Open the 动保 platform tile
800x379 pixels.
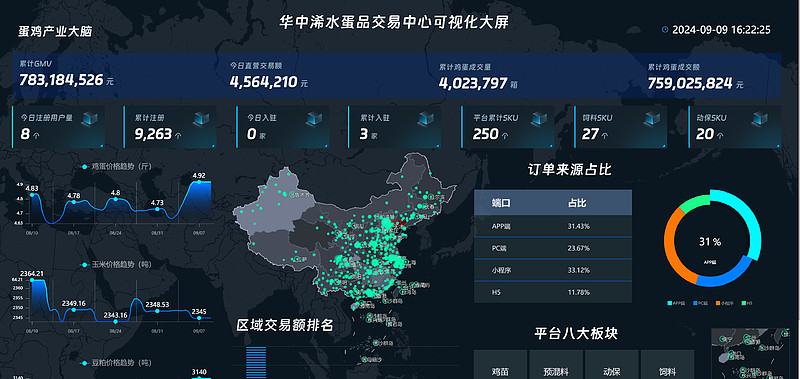tap(612, 365)
